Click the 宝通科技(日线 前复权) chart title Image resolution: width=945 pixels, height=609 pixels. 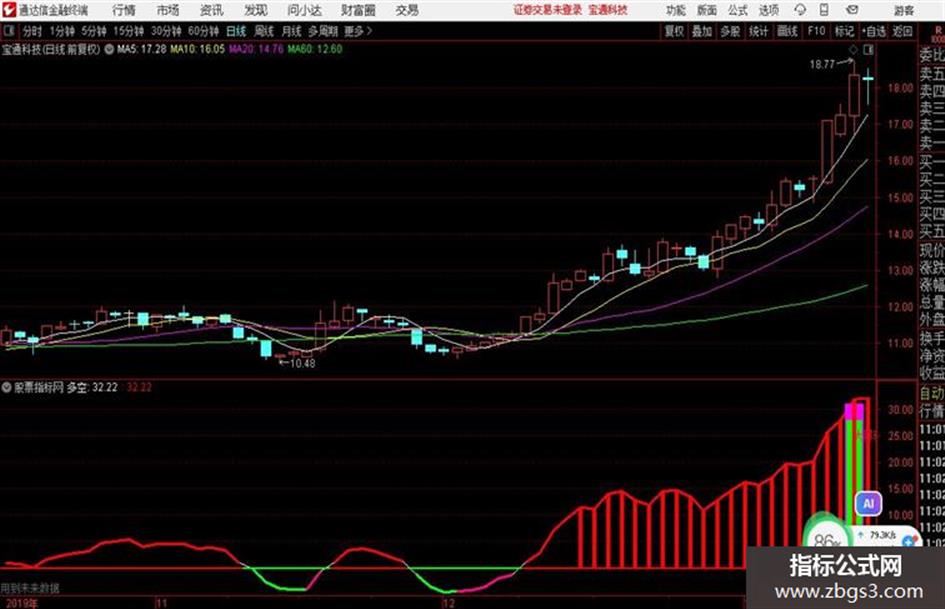click(x=51, y=49)
